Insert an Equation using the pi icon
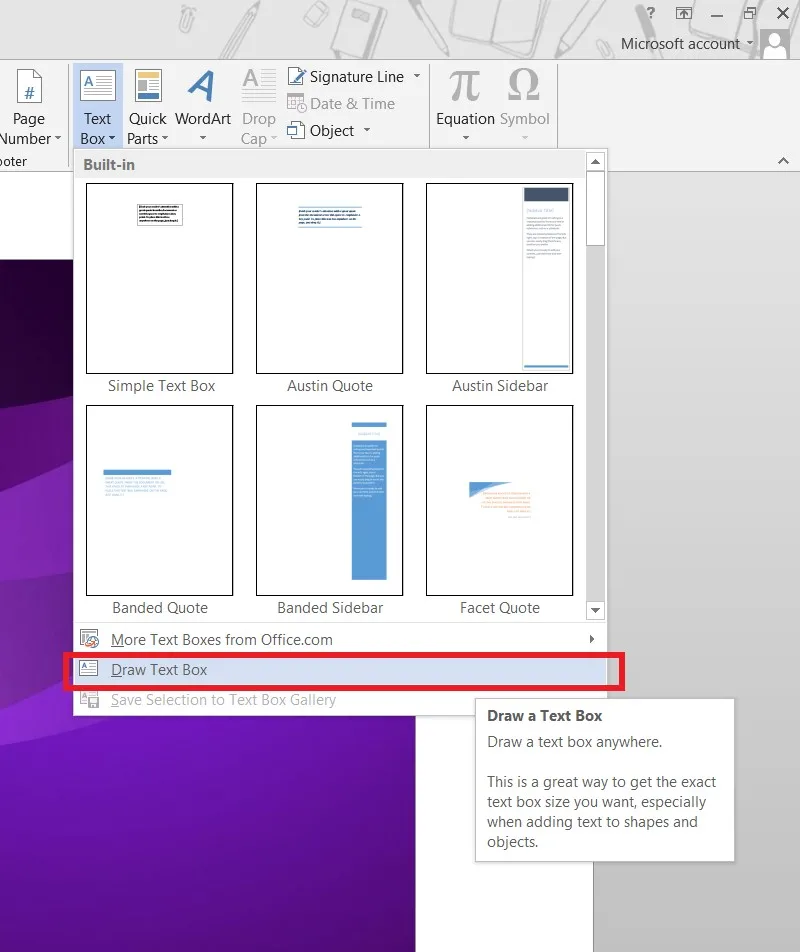Image resolution: width=800 pixels, height=952 pixels. [465, 85]
